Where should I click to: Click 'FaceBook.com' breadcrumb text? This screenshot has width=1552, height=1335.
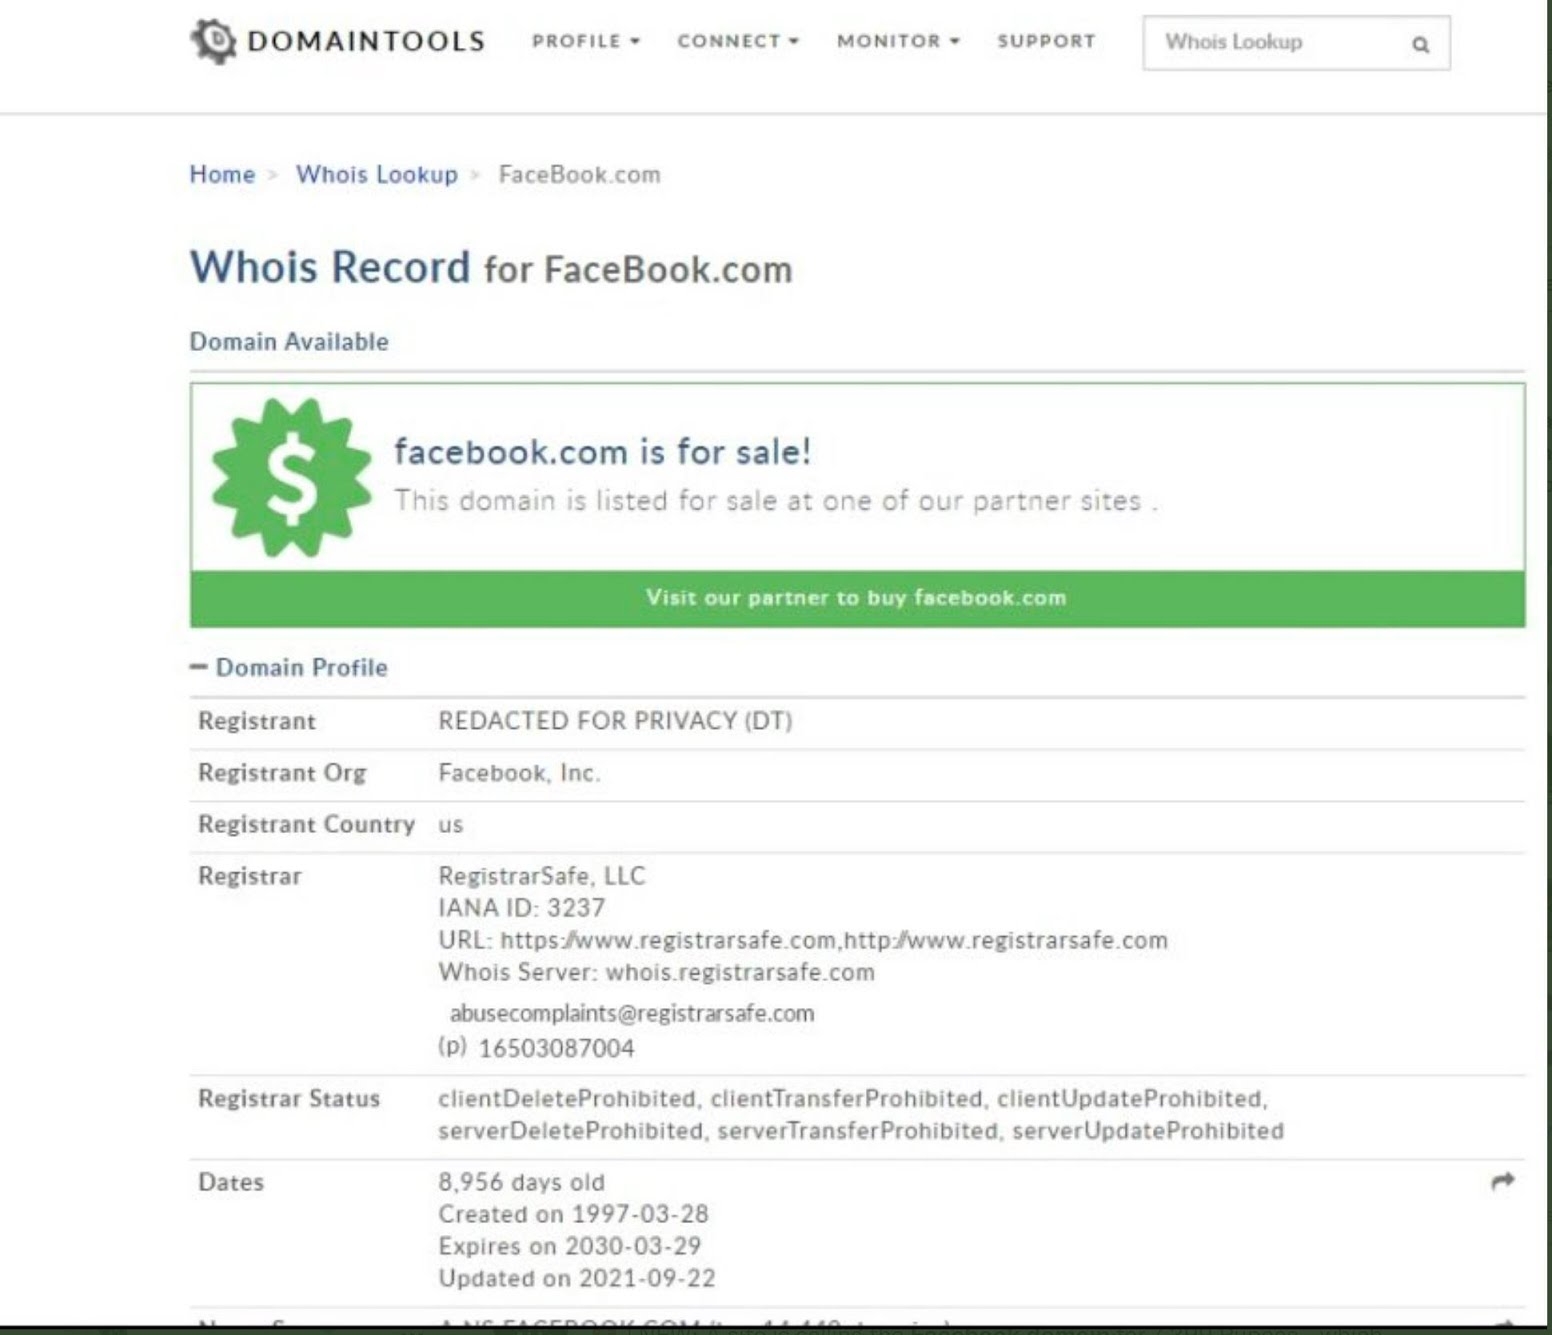(579, 174)
